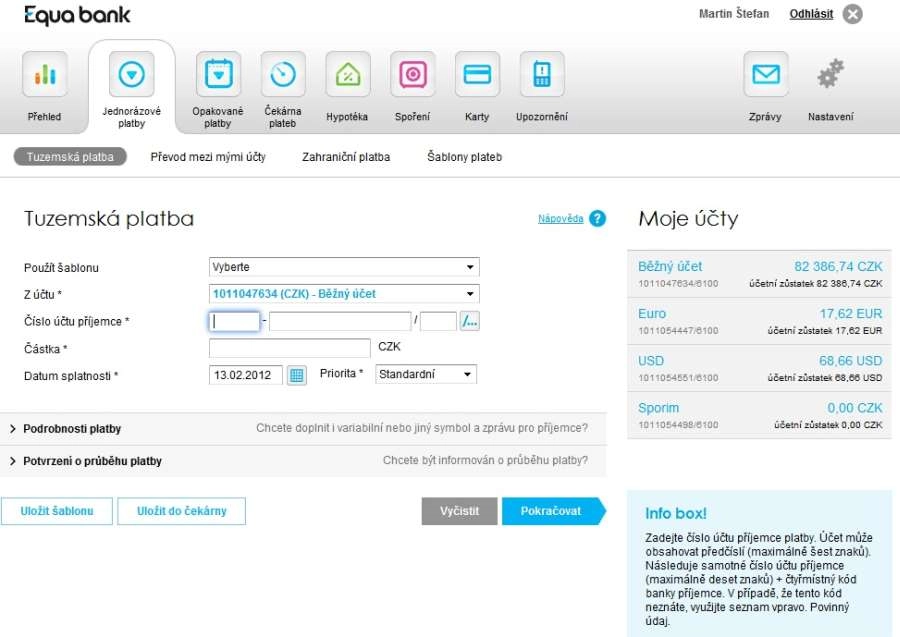Open Opakované platby calendar icon
Viewport: 900px width, 637px height.
[x=218, y=74]
